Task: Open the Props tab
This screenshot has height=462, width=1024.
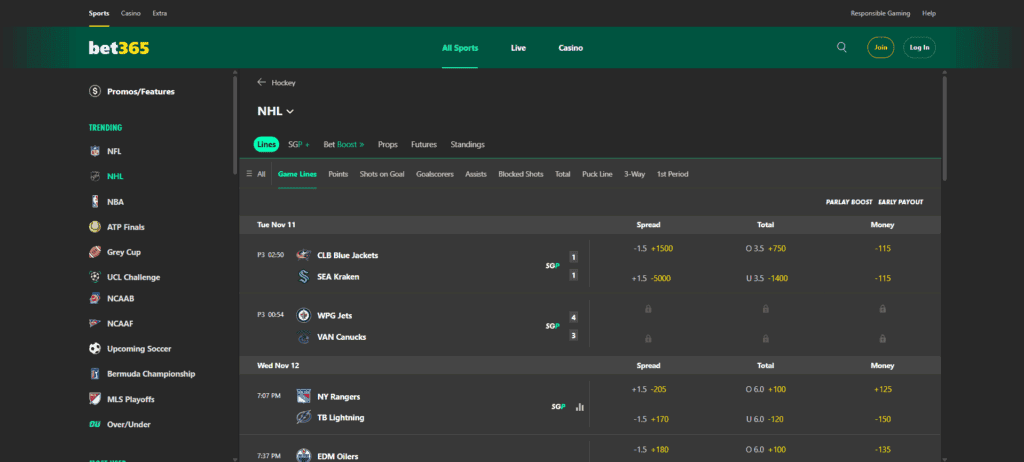Action: [387, 144]
